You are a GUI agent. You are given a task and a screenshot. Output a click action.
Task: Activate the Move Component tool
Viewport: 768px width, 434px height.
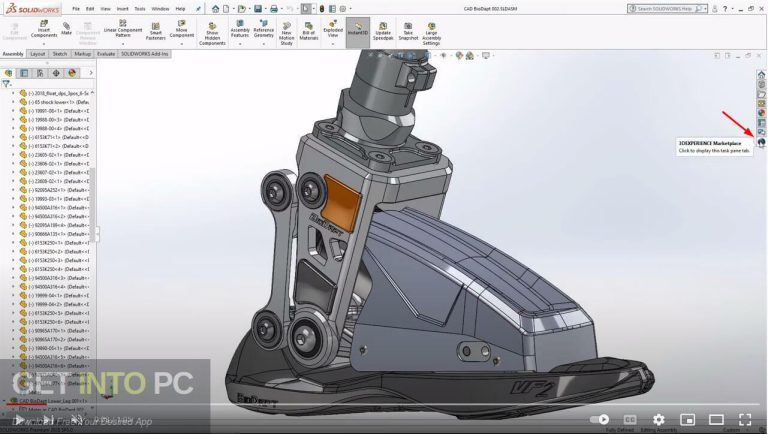click(182, 29)
